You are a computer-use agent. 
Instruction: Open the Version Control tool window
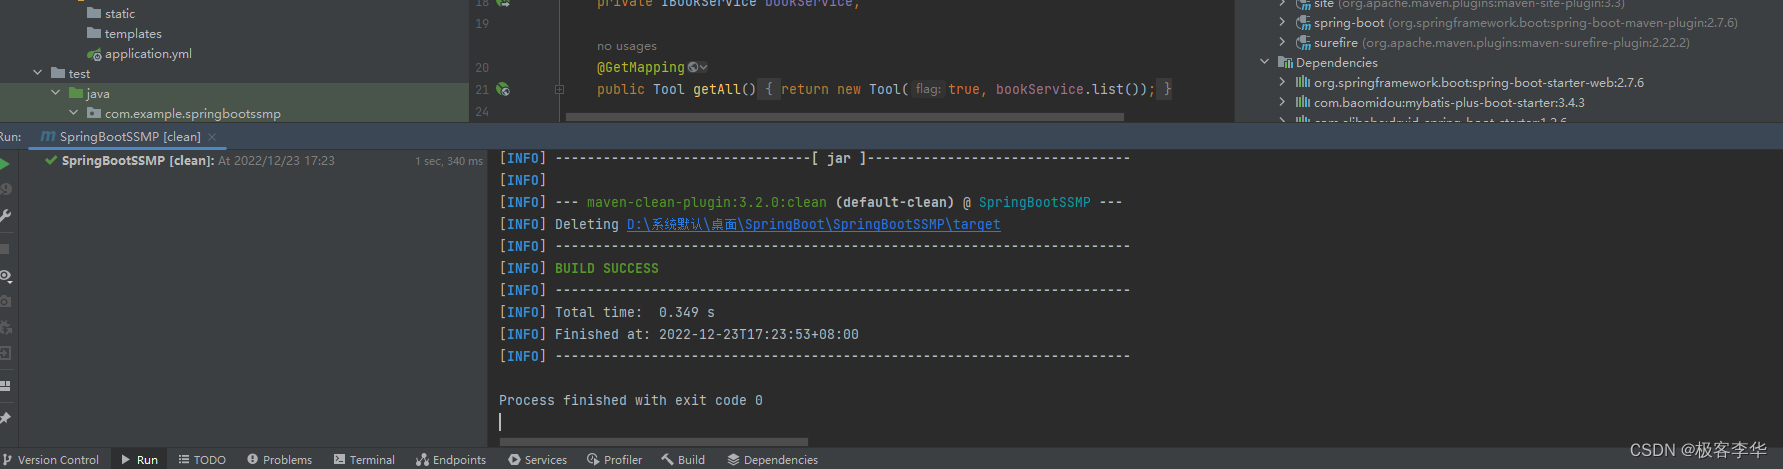51,460
